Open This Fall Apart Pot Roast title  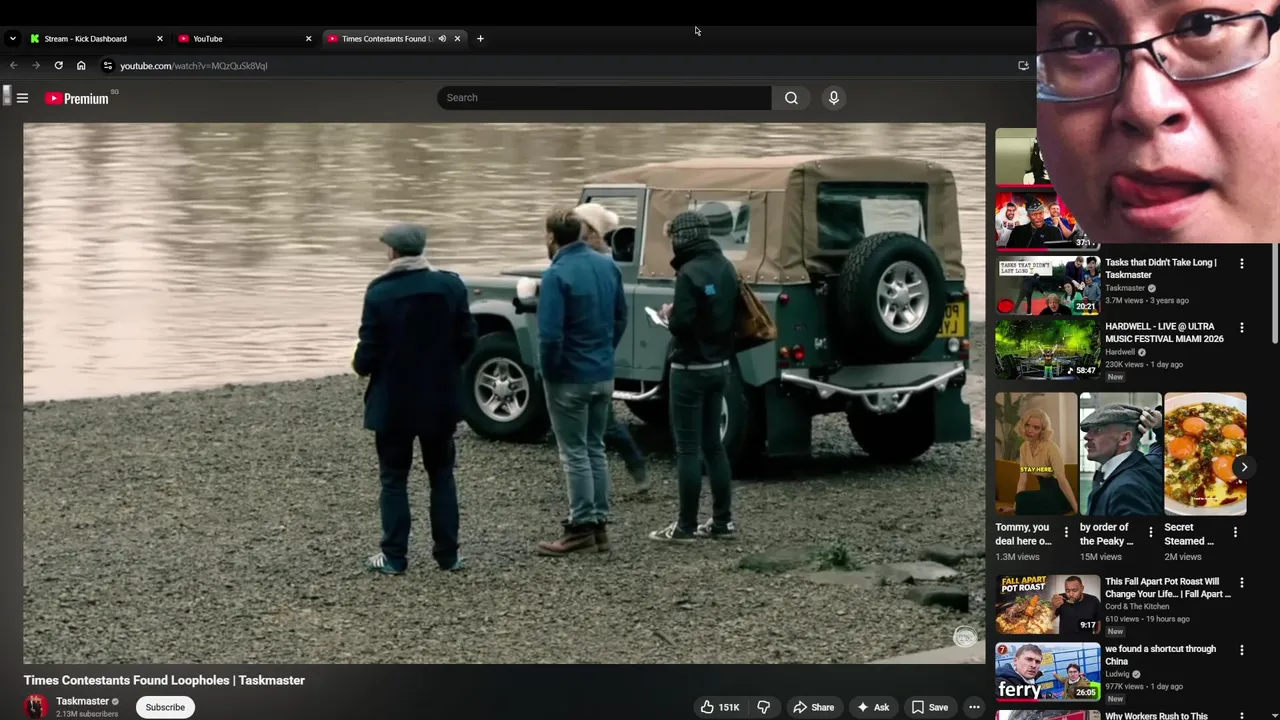[x=1168, y=587]
